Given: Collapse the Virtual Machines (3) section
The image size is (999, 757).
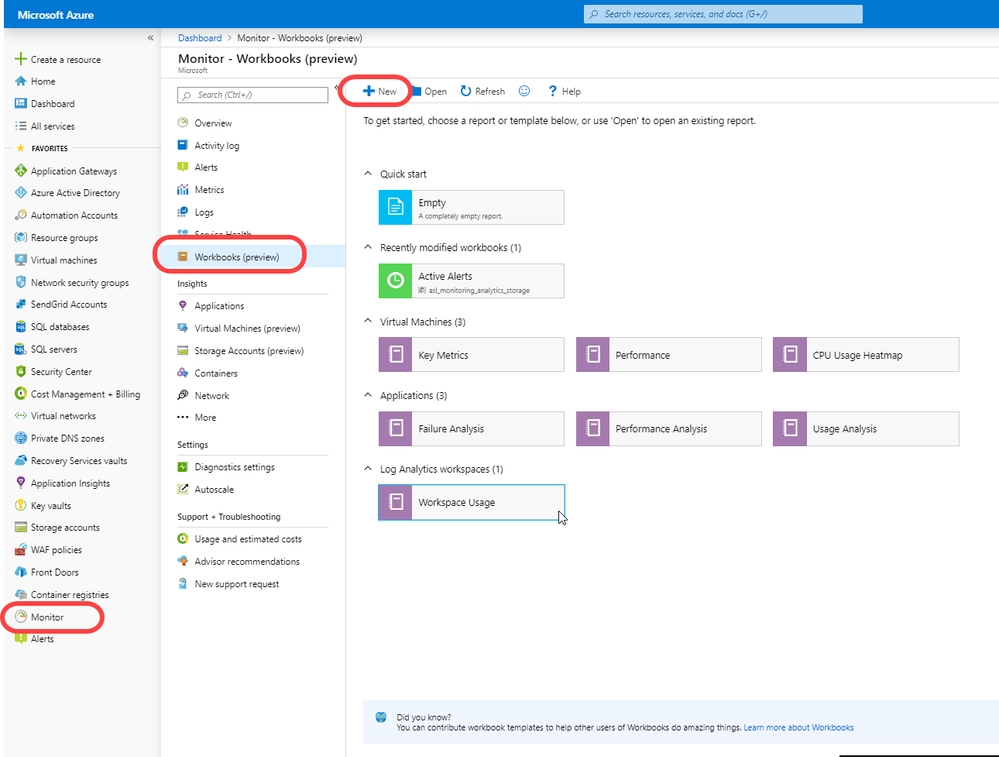Looking at the screenshot, I should point(368,321).
